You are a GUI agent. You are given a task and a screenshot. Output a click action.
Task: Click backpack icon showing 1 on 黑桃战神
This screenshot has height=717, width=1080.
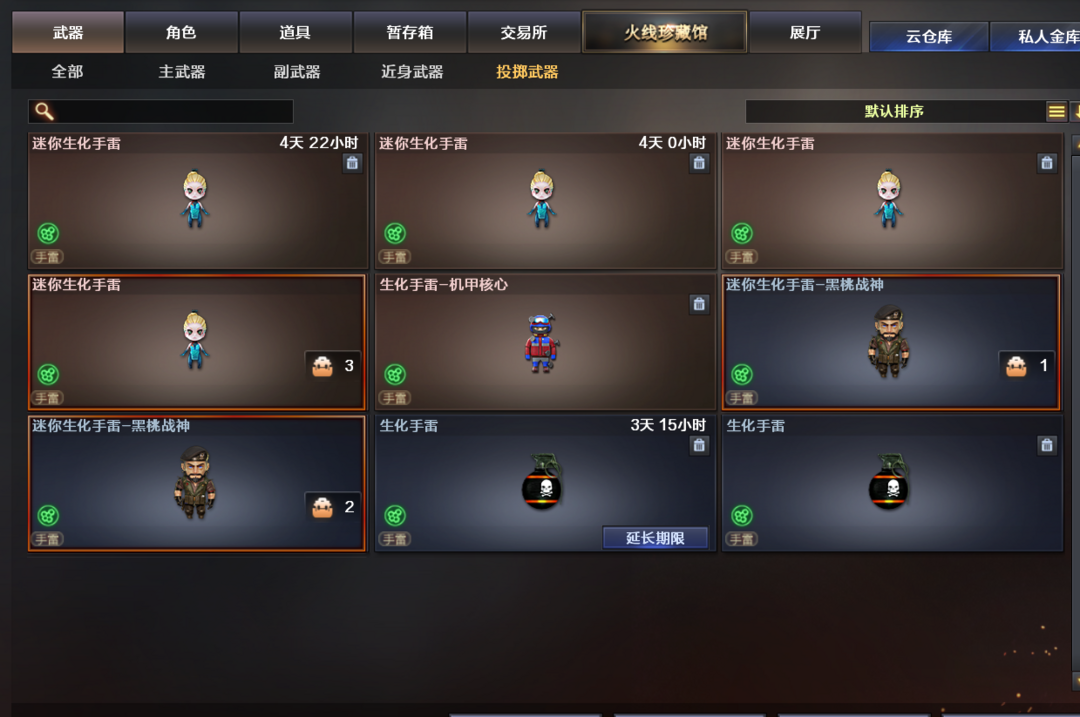tap(1016, 366)
